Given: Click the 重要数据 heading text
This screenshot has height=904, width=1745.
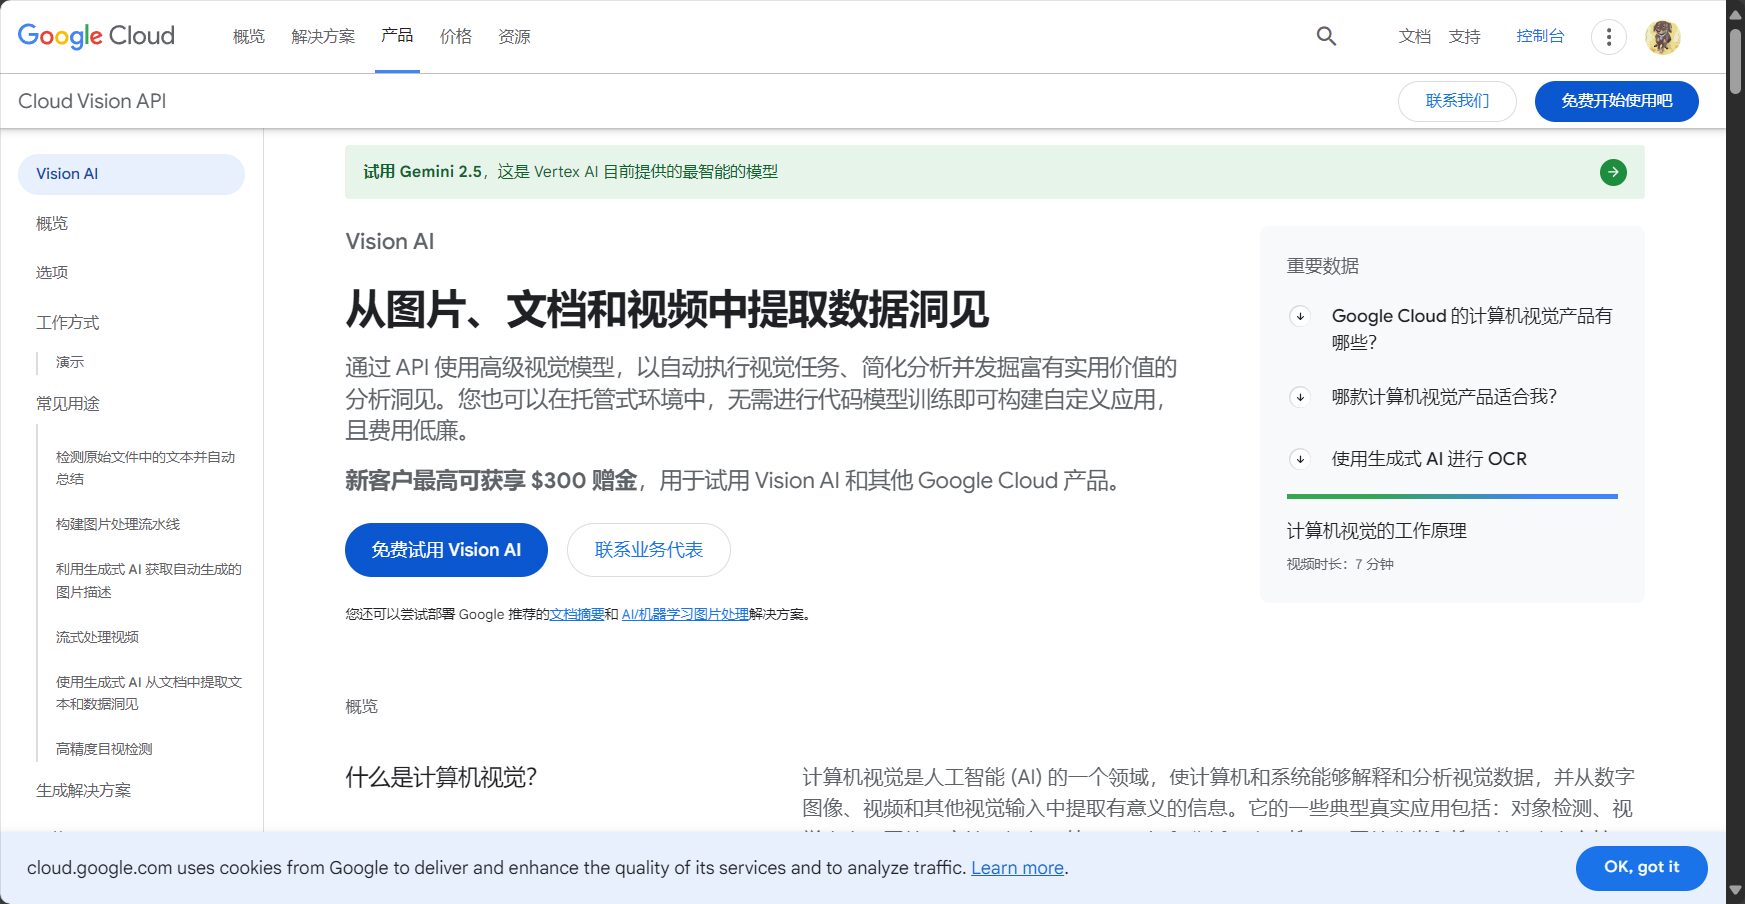Looking at the screenshot, I should [x=1323, y=266].
